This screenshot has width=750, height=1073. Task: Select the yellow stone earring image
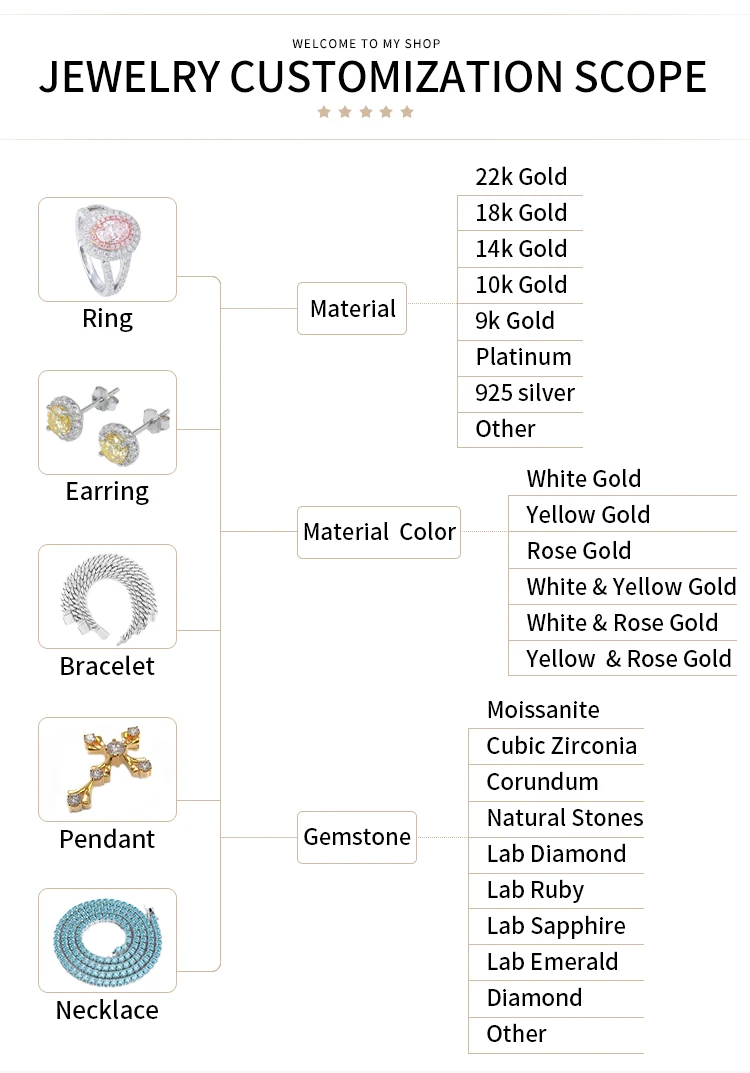[107, 422]
